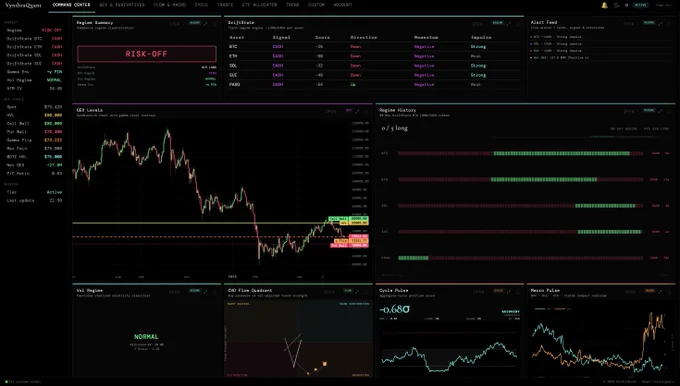Click the rightmost header icon in Regime Summary
The height and width of the screenshot is (386, 680).
pyautogui.click(x=215, y=24)
